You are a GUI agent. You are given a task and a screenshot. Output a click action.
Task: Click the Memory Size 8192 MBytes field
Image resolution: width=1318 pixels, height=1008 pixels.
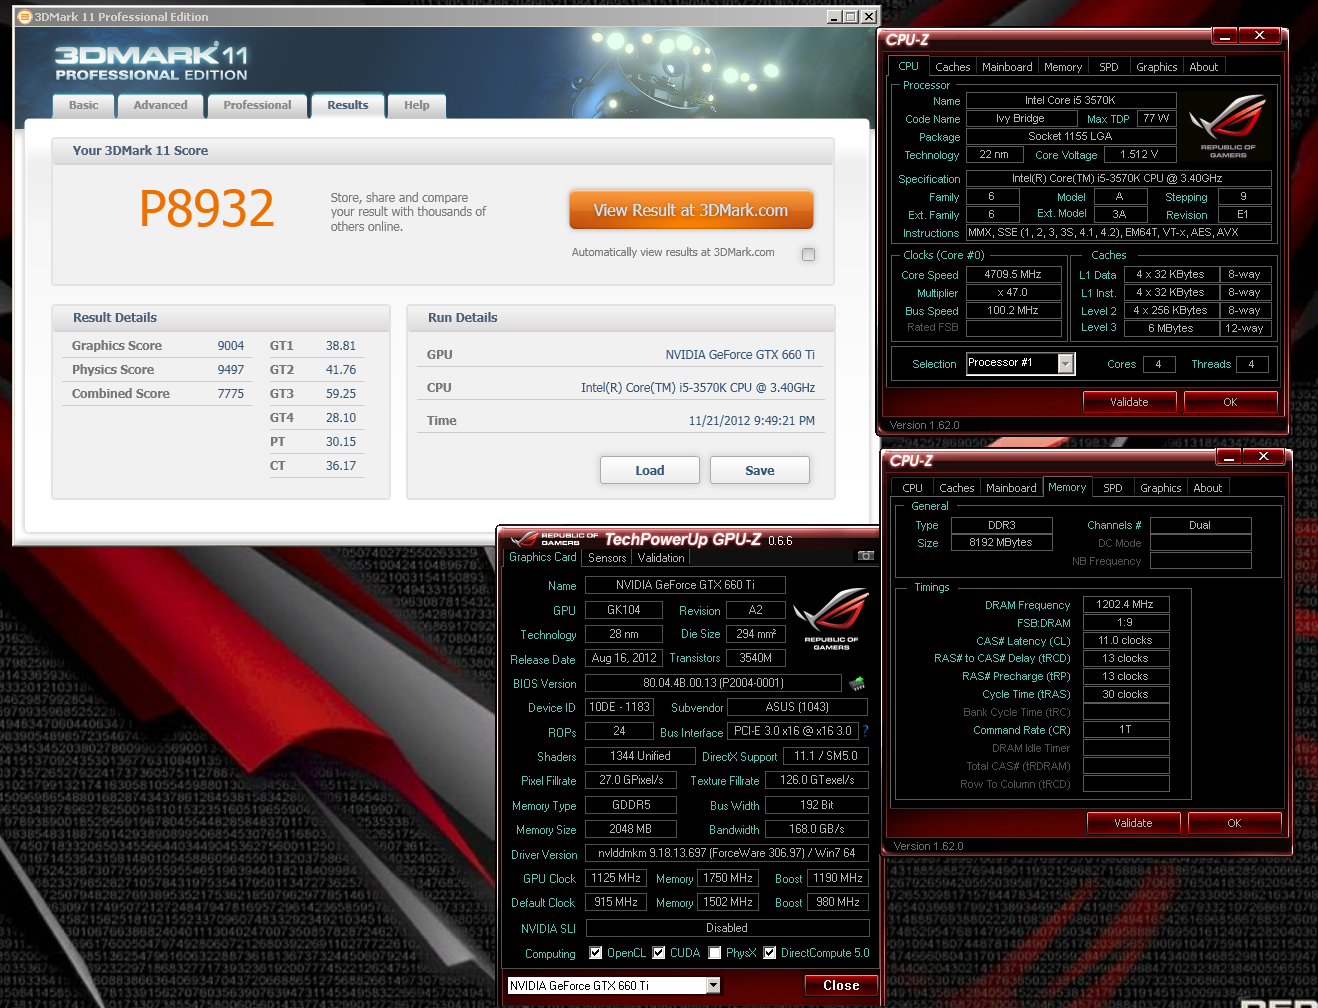(1001, 542)
